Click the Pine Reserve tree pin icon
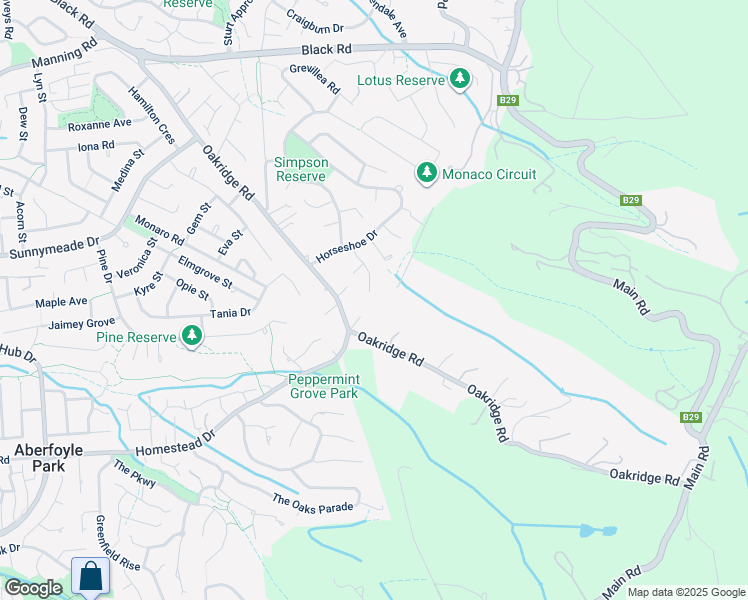 [x=192, y=336]
